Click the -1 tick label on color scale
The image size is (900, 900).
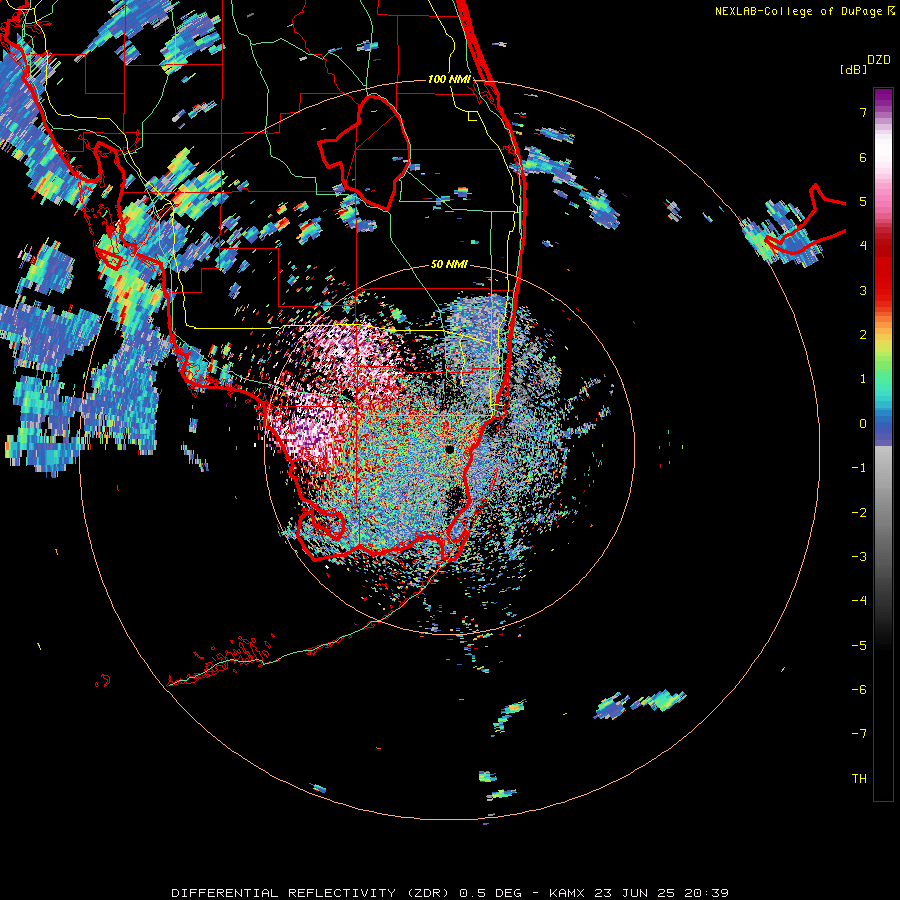859,468
